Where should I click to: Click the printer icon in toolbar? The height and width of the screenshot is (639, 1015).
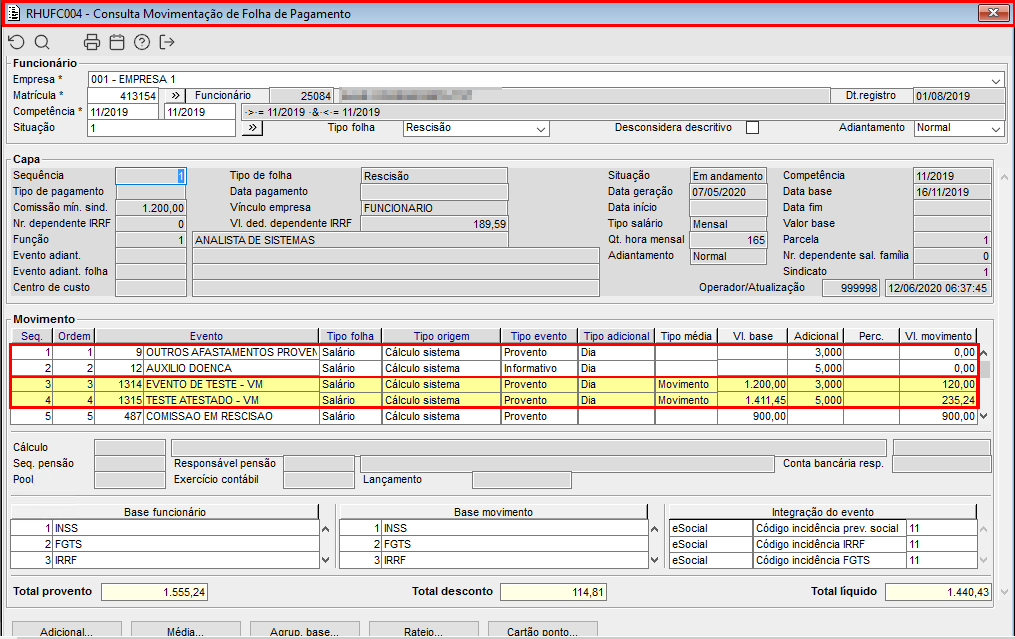pyautogui.click(x=92, y=42)
